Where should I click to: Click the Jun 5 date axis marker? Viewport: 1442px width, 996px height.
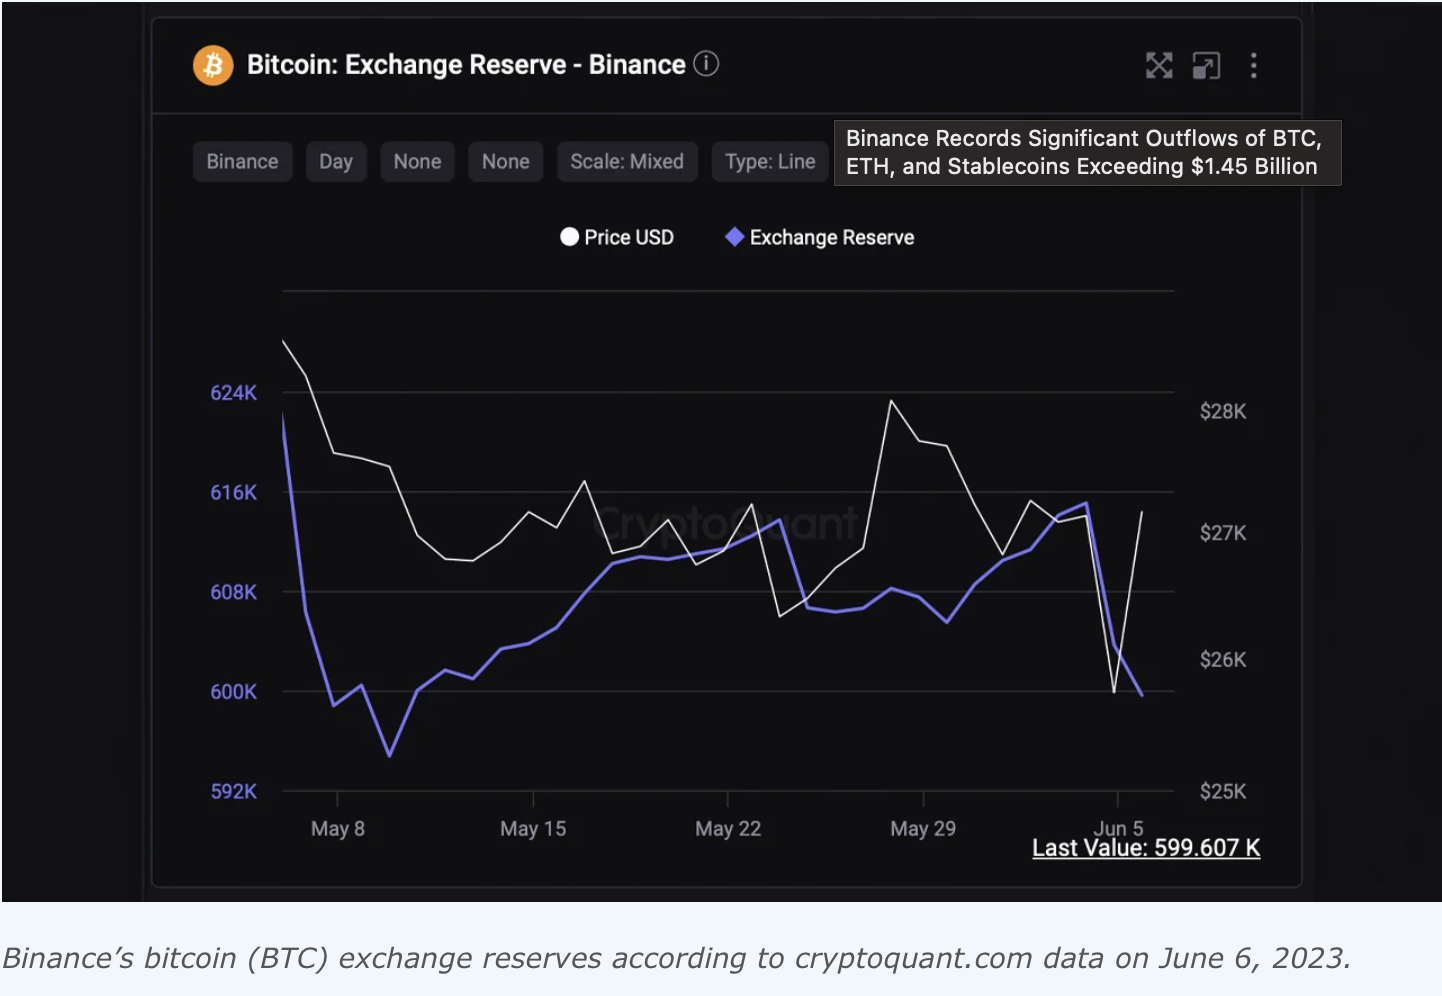(x=1118, y=826)
